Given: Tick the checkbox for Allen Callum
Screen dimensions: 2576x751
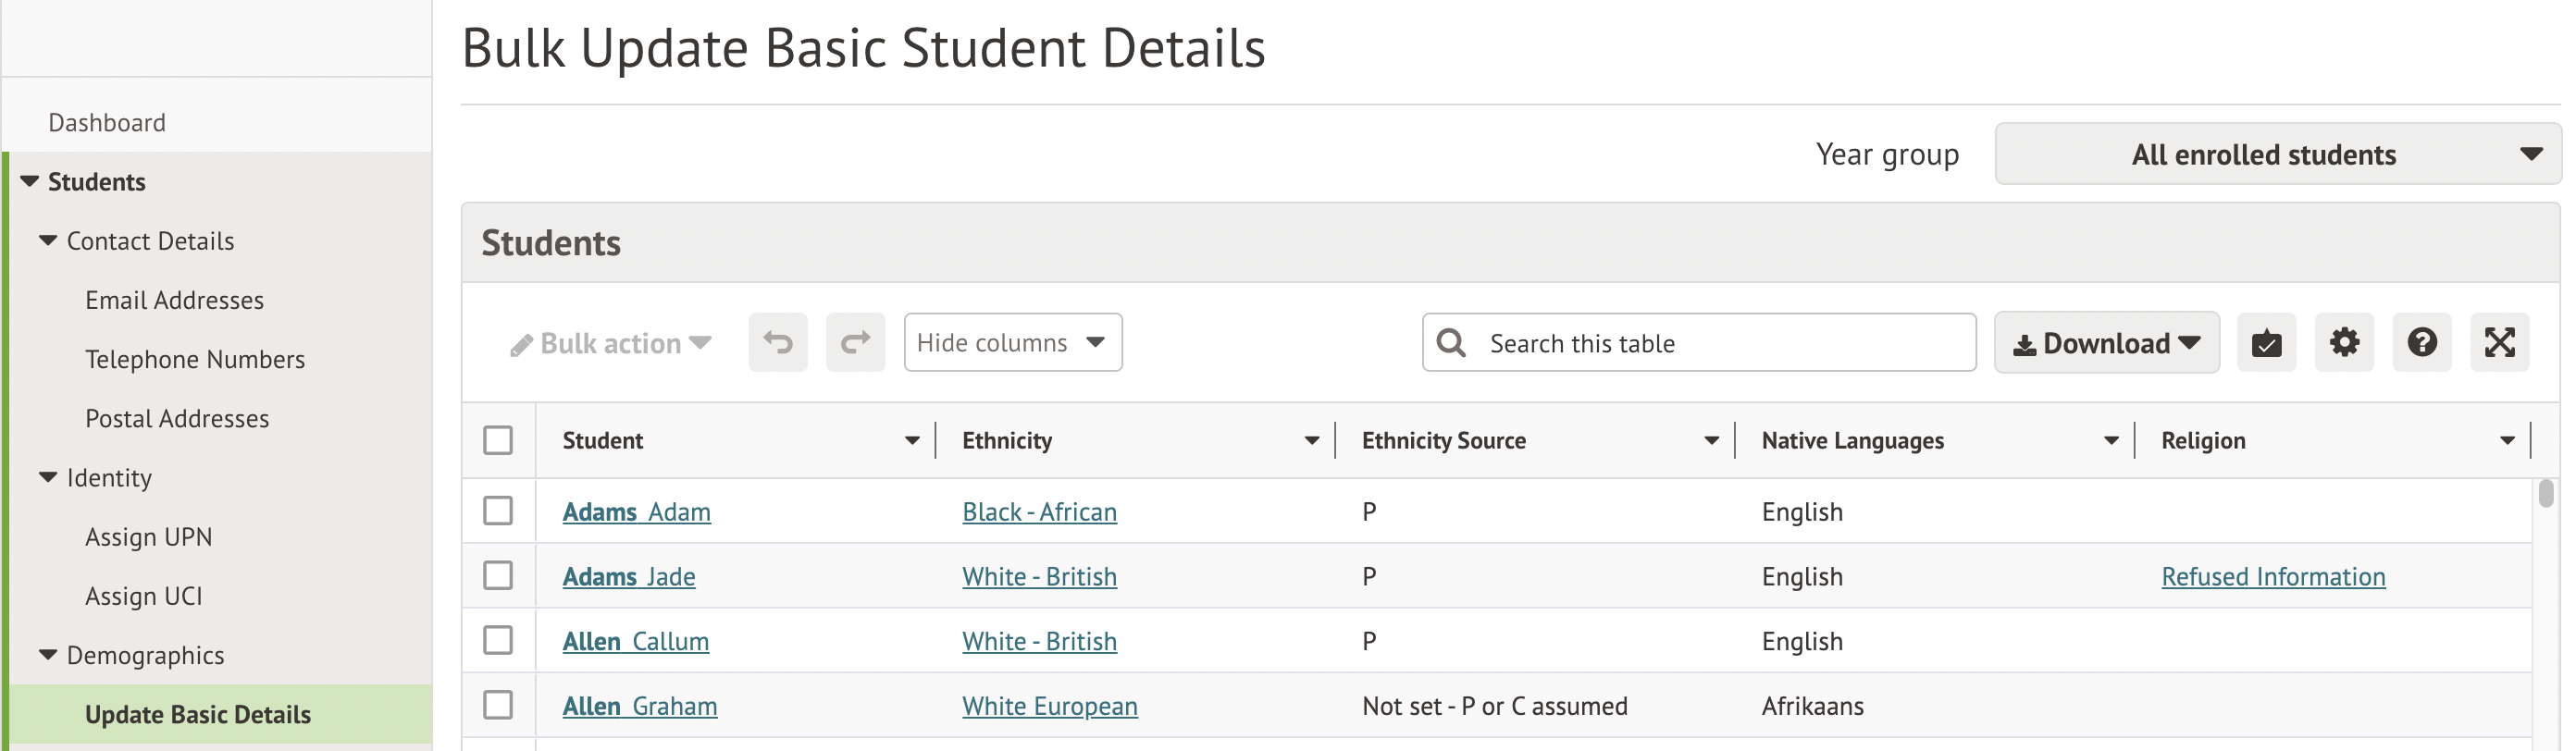Looking at the screenshot, I should pos(498,640).
